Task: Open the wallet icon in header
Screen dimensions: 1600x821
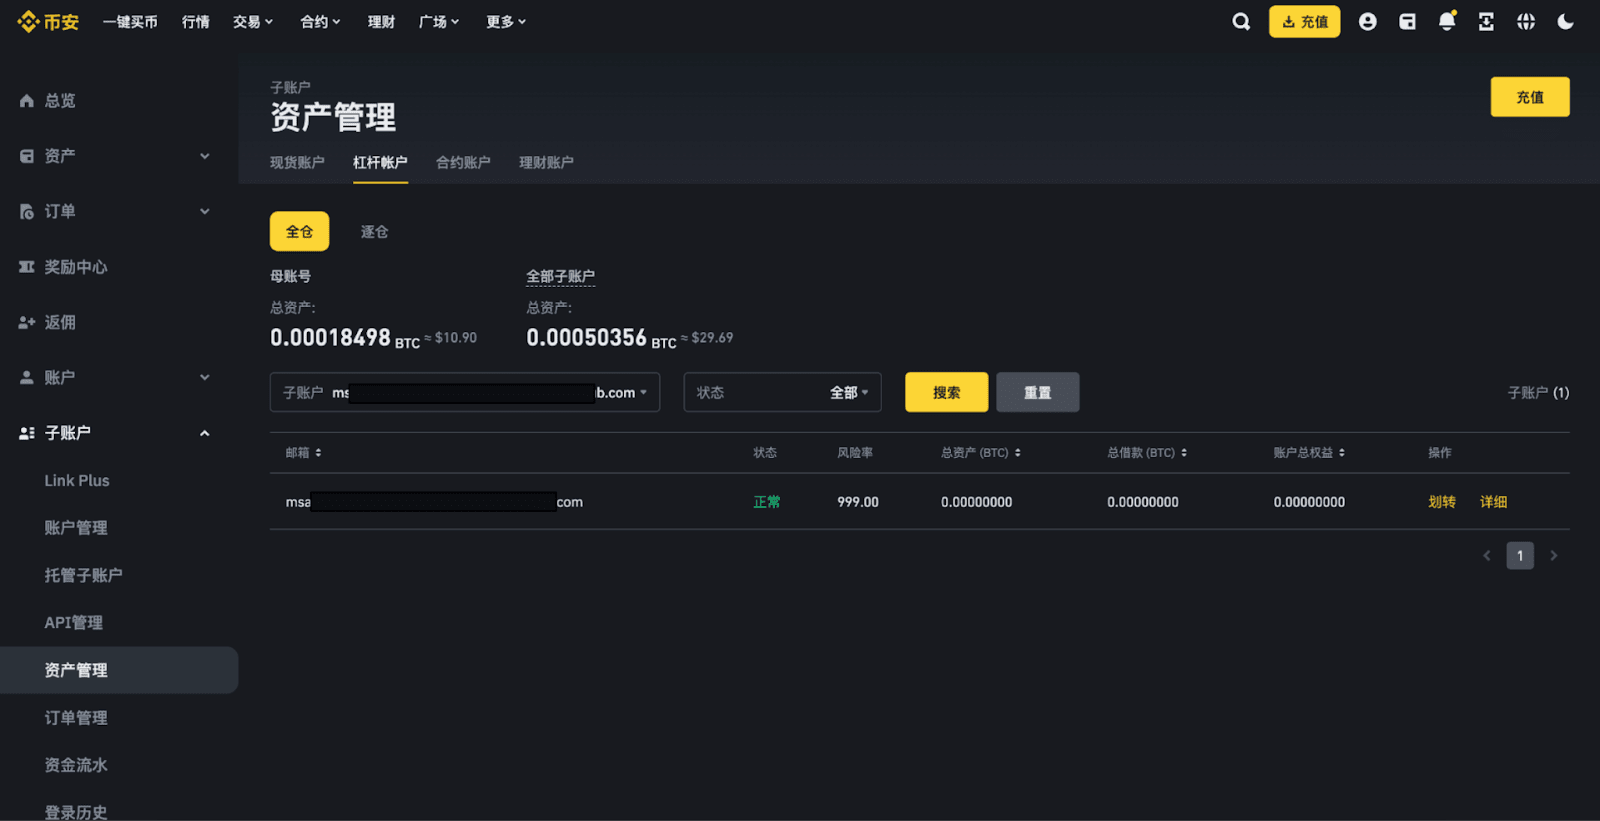Action: point(1407,22)
